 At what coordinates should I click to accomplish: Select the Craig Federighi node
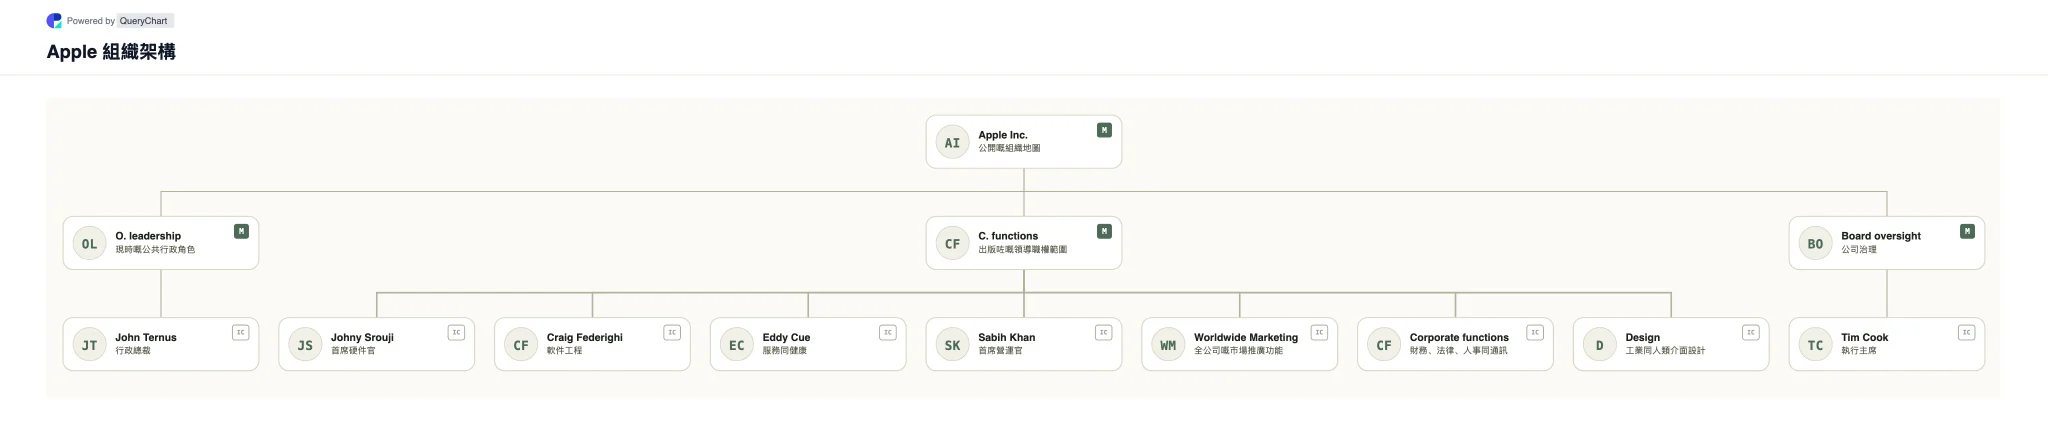tap(592, 344)
